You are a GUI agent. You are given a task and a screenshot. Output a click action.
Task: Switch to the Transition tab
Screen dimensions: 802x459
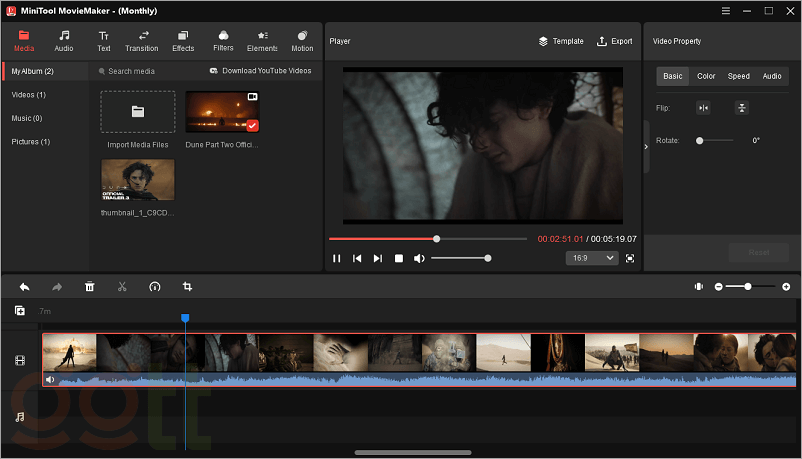click(x=142, y=41)
